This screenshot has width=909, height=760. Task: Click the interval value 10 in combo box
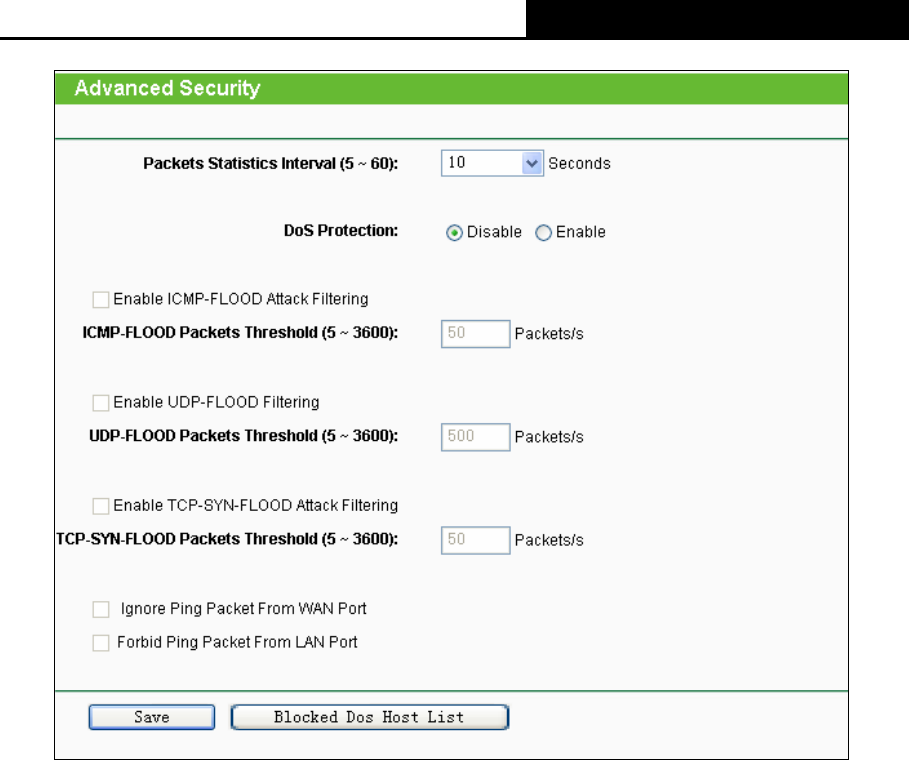click(x=457, y=163)
